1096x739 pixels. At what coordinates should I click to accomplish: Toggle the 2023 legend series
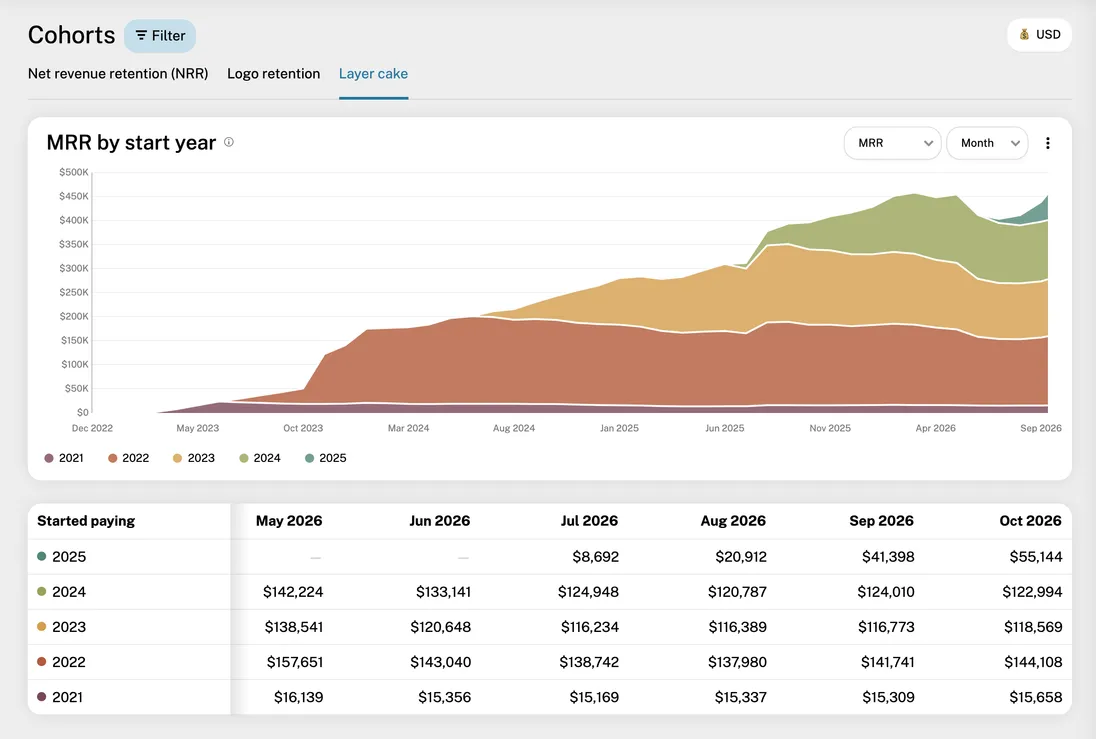(x=194, y=458)
